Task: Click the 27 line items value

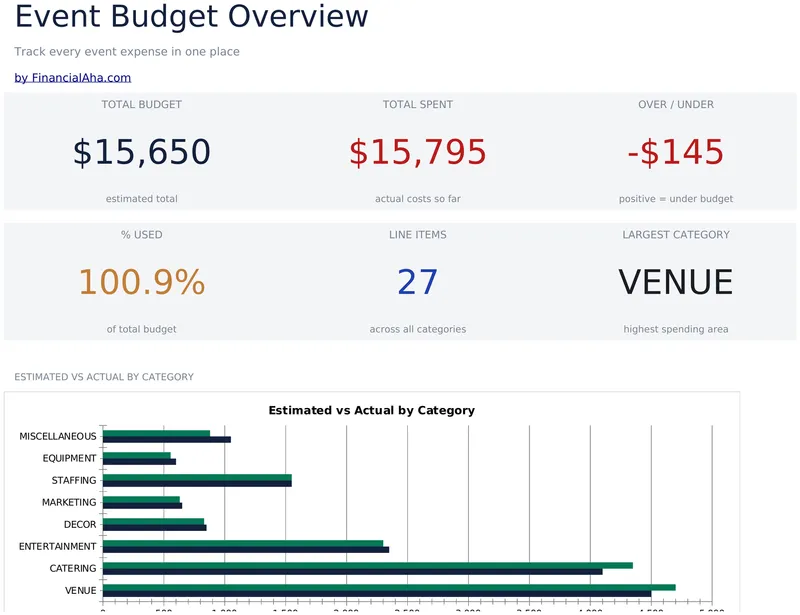Action: pos(418,282)
